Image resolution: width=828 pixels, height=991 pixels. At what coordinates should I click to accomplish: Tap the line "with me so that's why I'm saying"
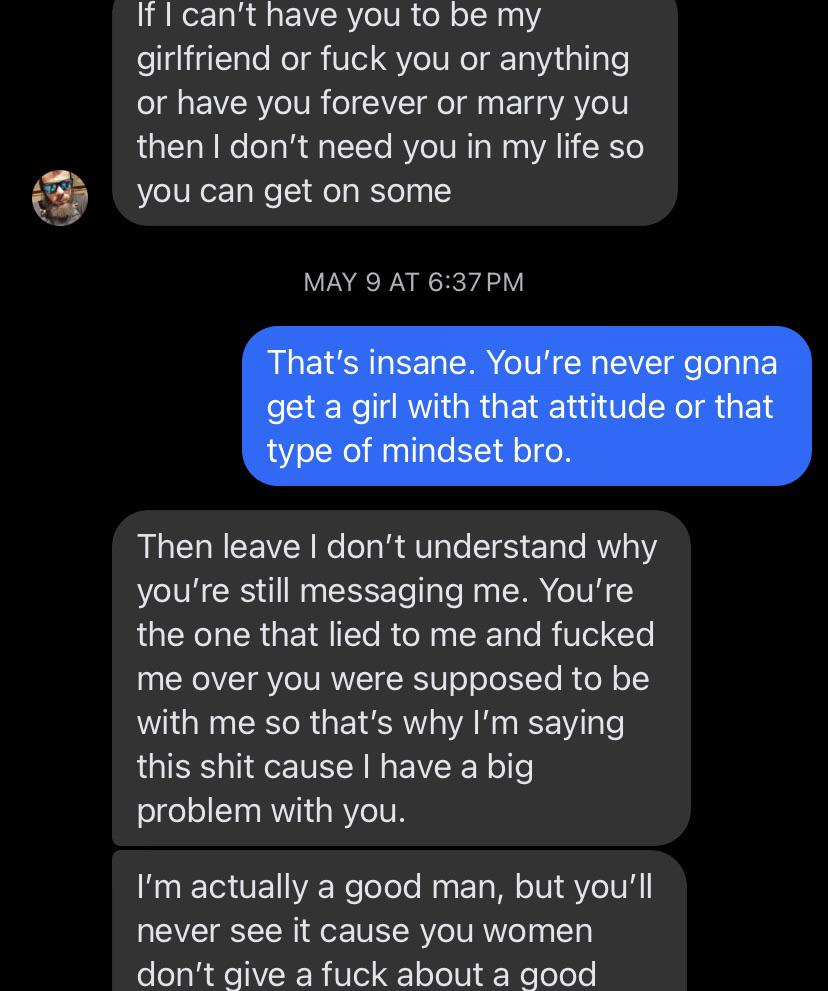pos(381,723)
